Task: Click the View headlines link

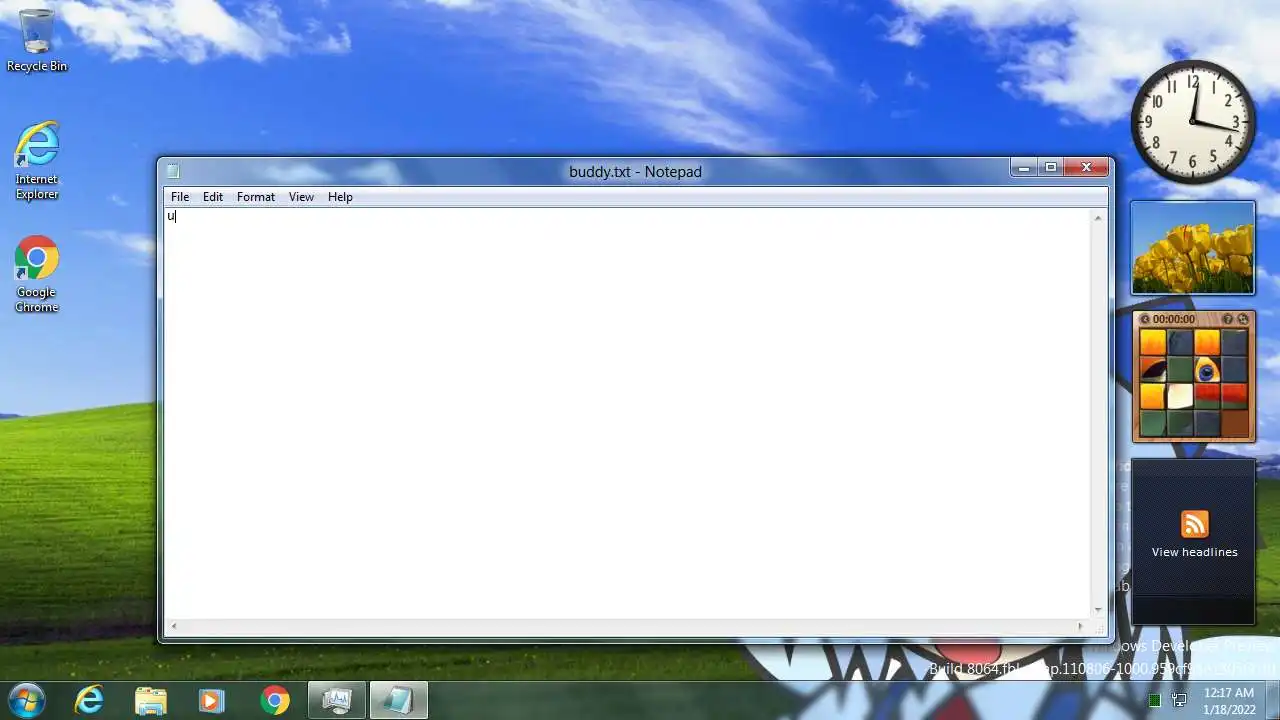Action: pos(1194,552)
